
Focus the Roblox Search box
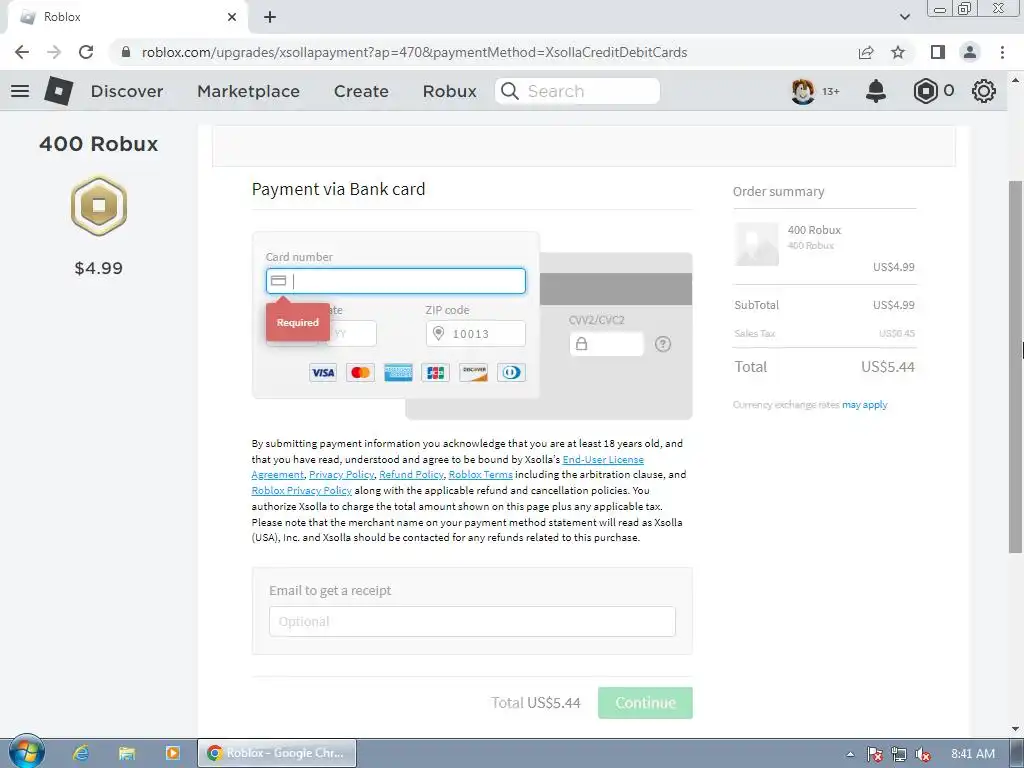[577, 91]
